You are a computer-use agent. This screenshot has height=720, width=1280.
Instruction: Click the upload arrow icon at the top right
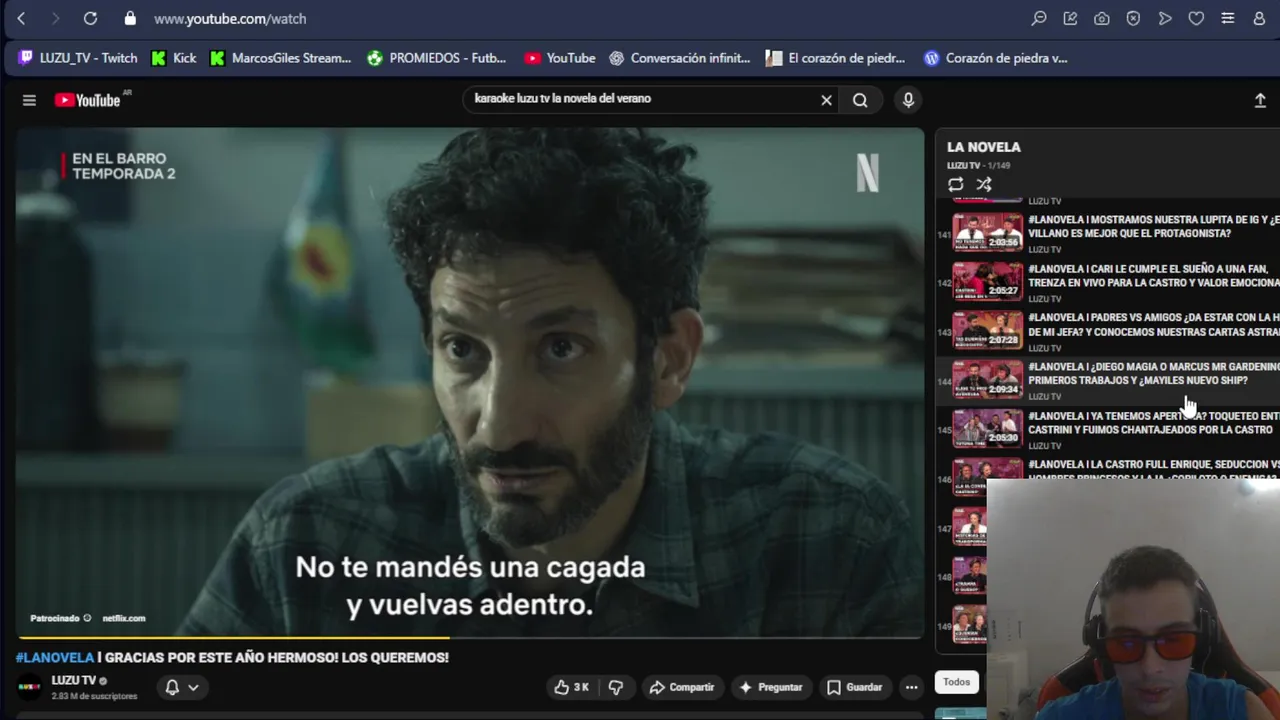1260,100
